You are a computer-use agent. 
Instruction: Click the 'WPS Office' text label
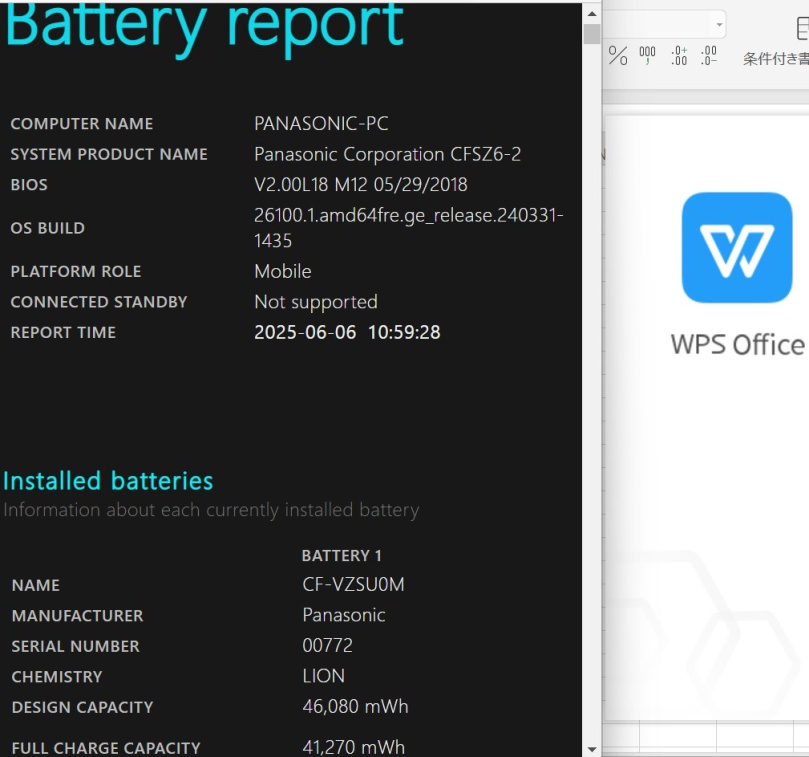point(738,344)
